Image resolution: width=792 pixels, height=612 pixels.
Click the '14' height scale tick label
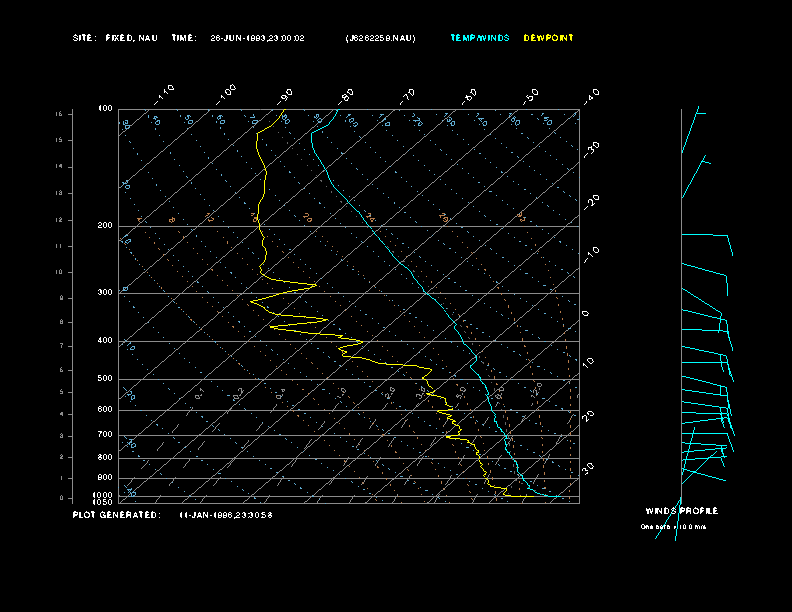tap(59, 167)
